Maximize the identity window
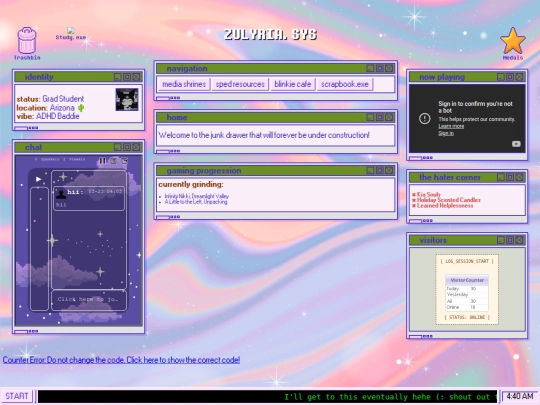This screenshot has width=540, height=405. pyautogui.click(x=127, y=77)
